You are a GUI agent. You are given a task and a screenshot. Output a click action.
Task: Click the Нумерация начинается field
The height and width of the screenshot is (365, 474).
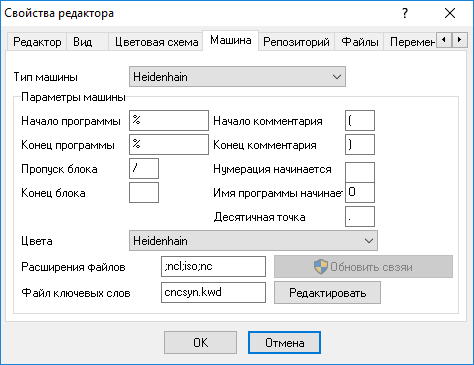coord(360,172)
